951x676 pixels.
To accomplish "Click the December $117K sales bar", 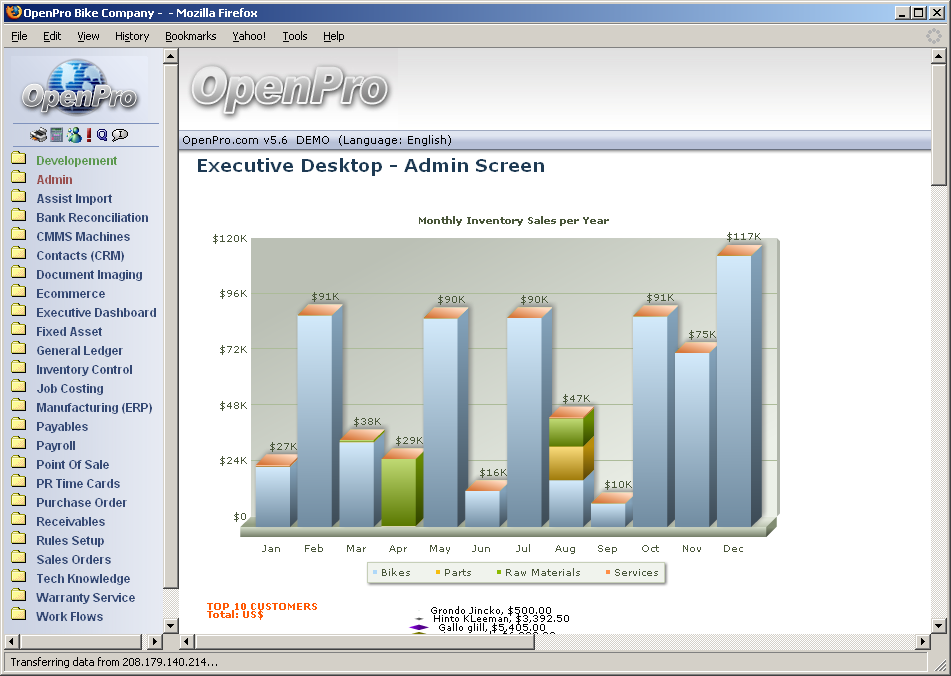I will click(735, 390).
